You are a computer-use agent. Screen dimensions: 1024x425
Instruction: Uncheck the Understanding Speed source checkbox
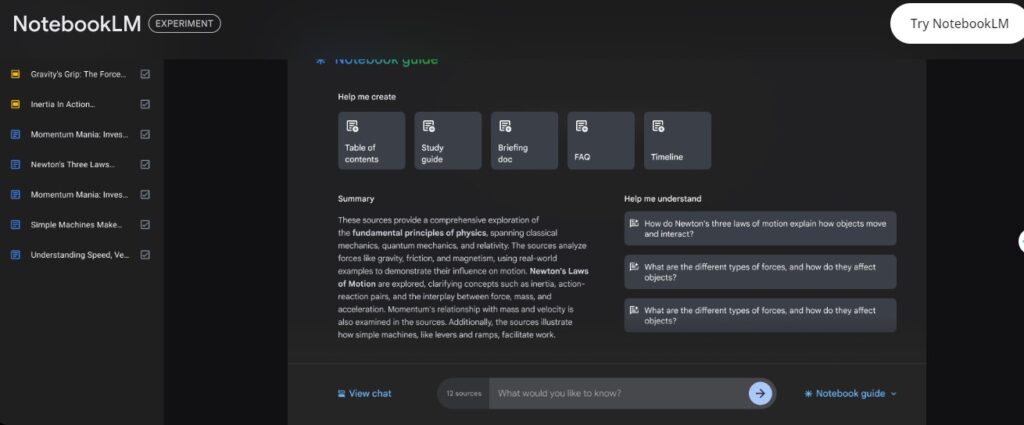pos(145,255)
